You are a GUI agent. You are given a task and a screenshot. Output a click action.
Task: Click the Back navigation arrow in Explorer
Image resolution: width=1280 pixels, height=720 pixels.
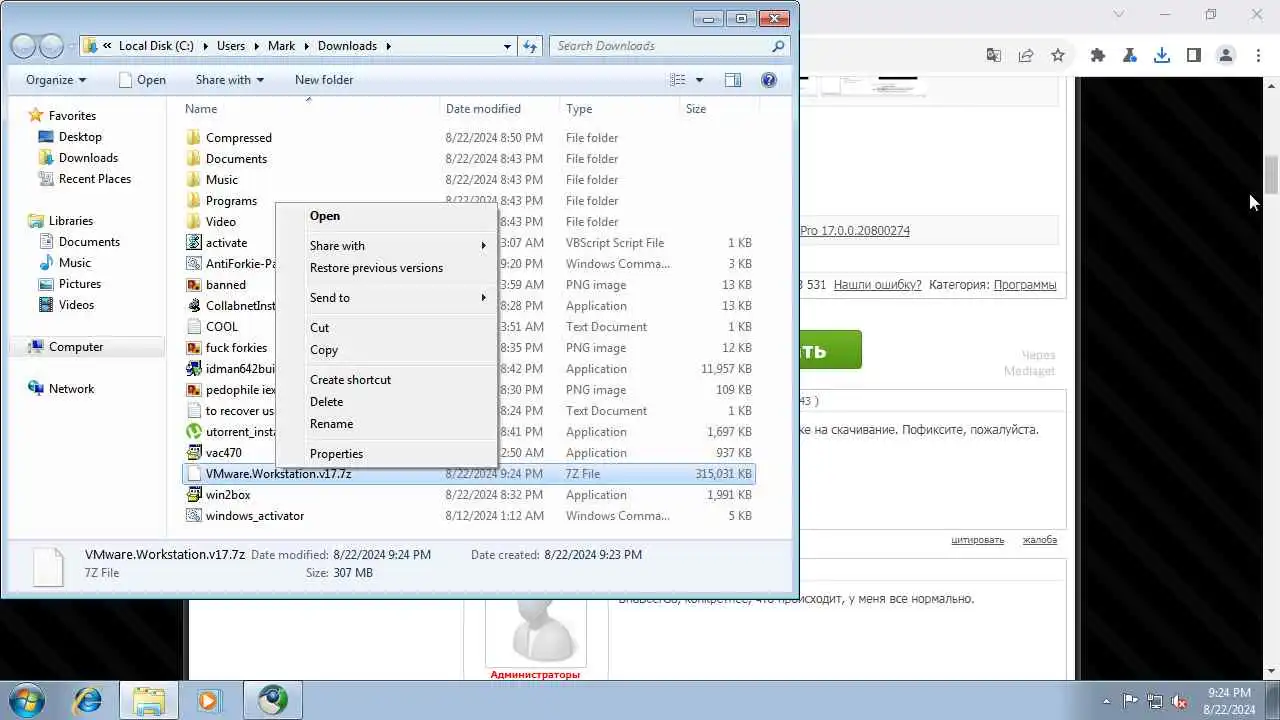(24, 46)
